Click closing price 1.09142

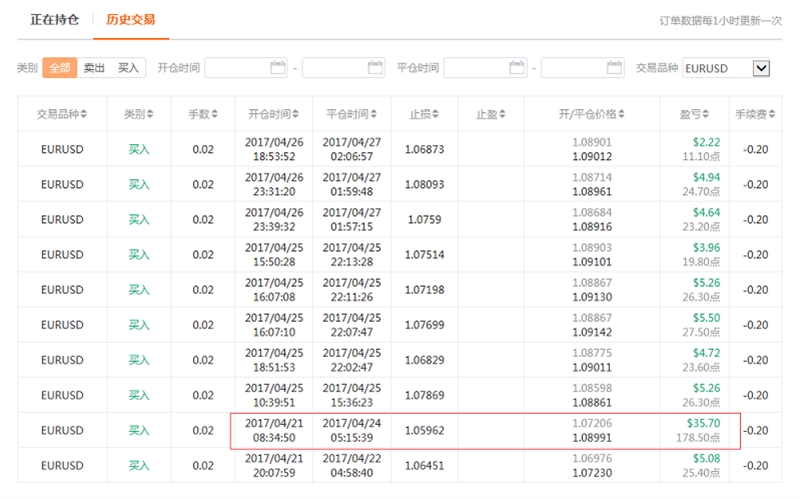tap(592, 332)
